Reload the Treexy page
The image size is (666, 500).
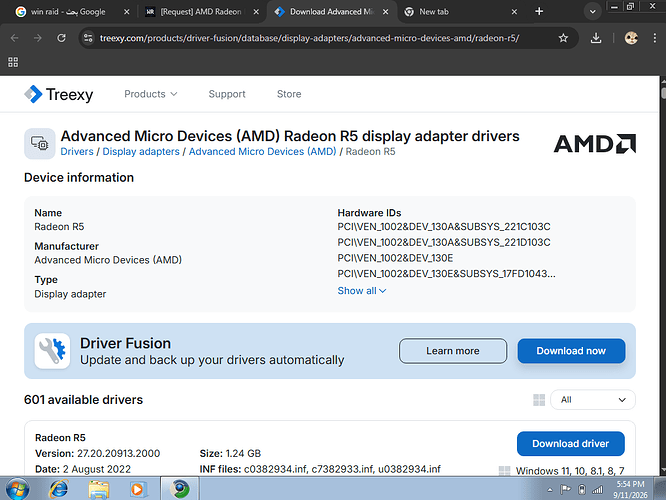click(x=62, y=38)
